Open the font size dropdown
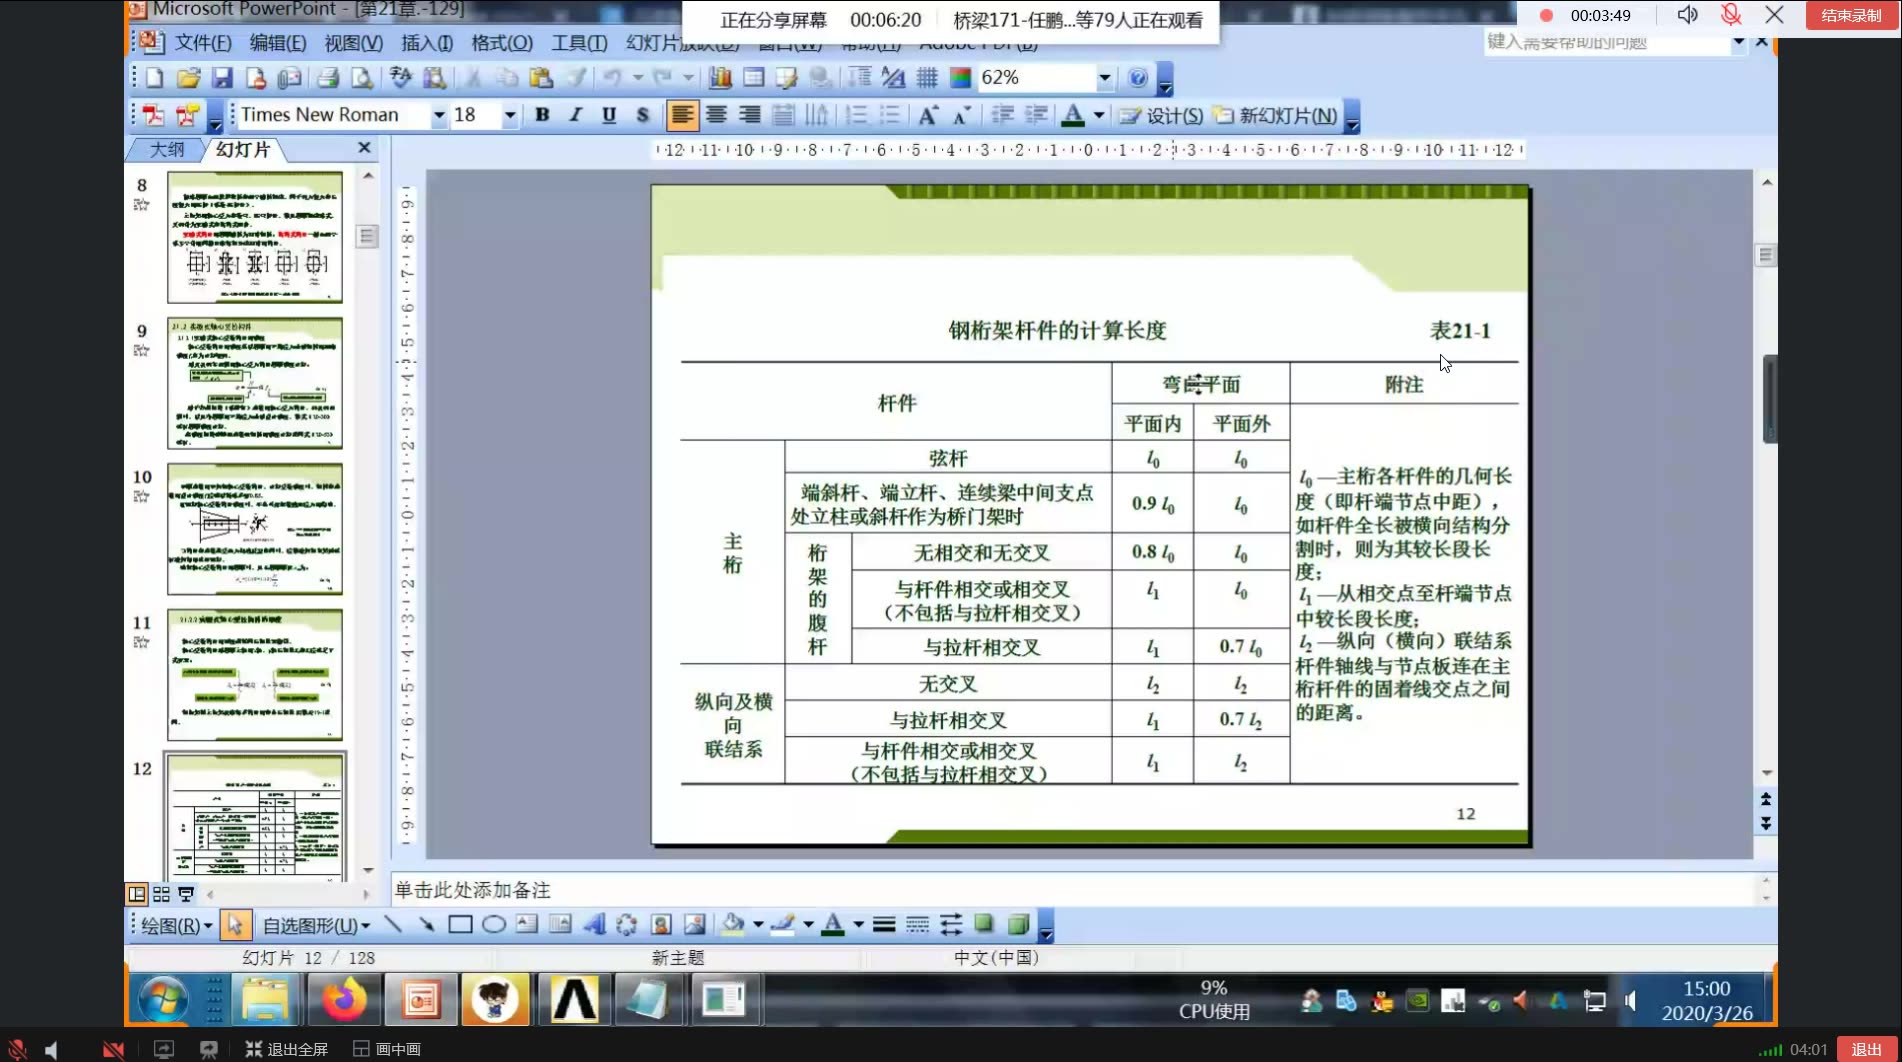 coord(510,116)
